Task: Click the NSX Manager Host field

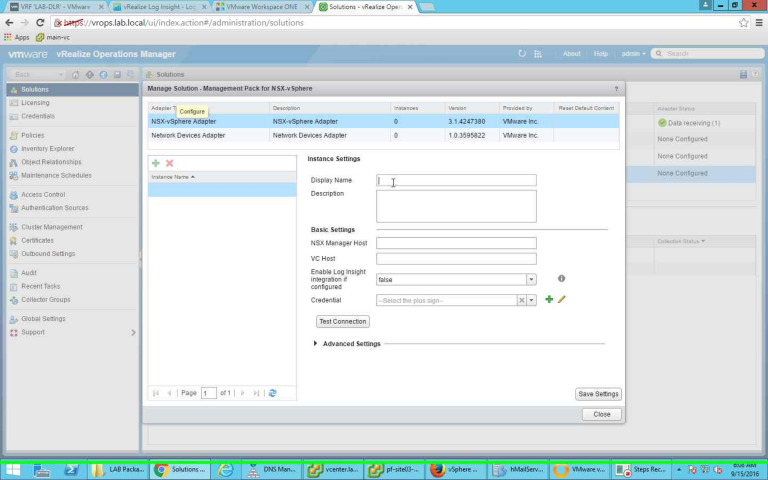Action: (456, 243)
